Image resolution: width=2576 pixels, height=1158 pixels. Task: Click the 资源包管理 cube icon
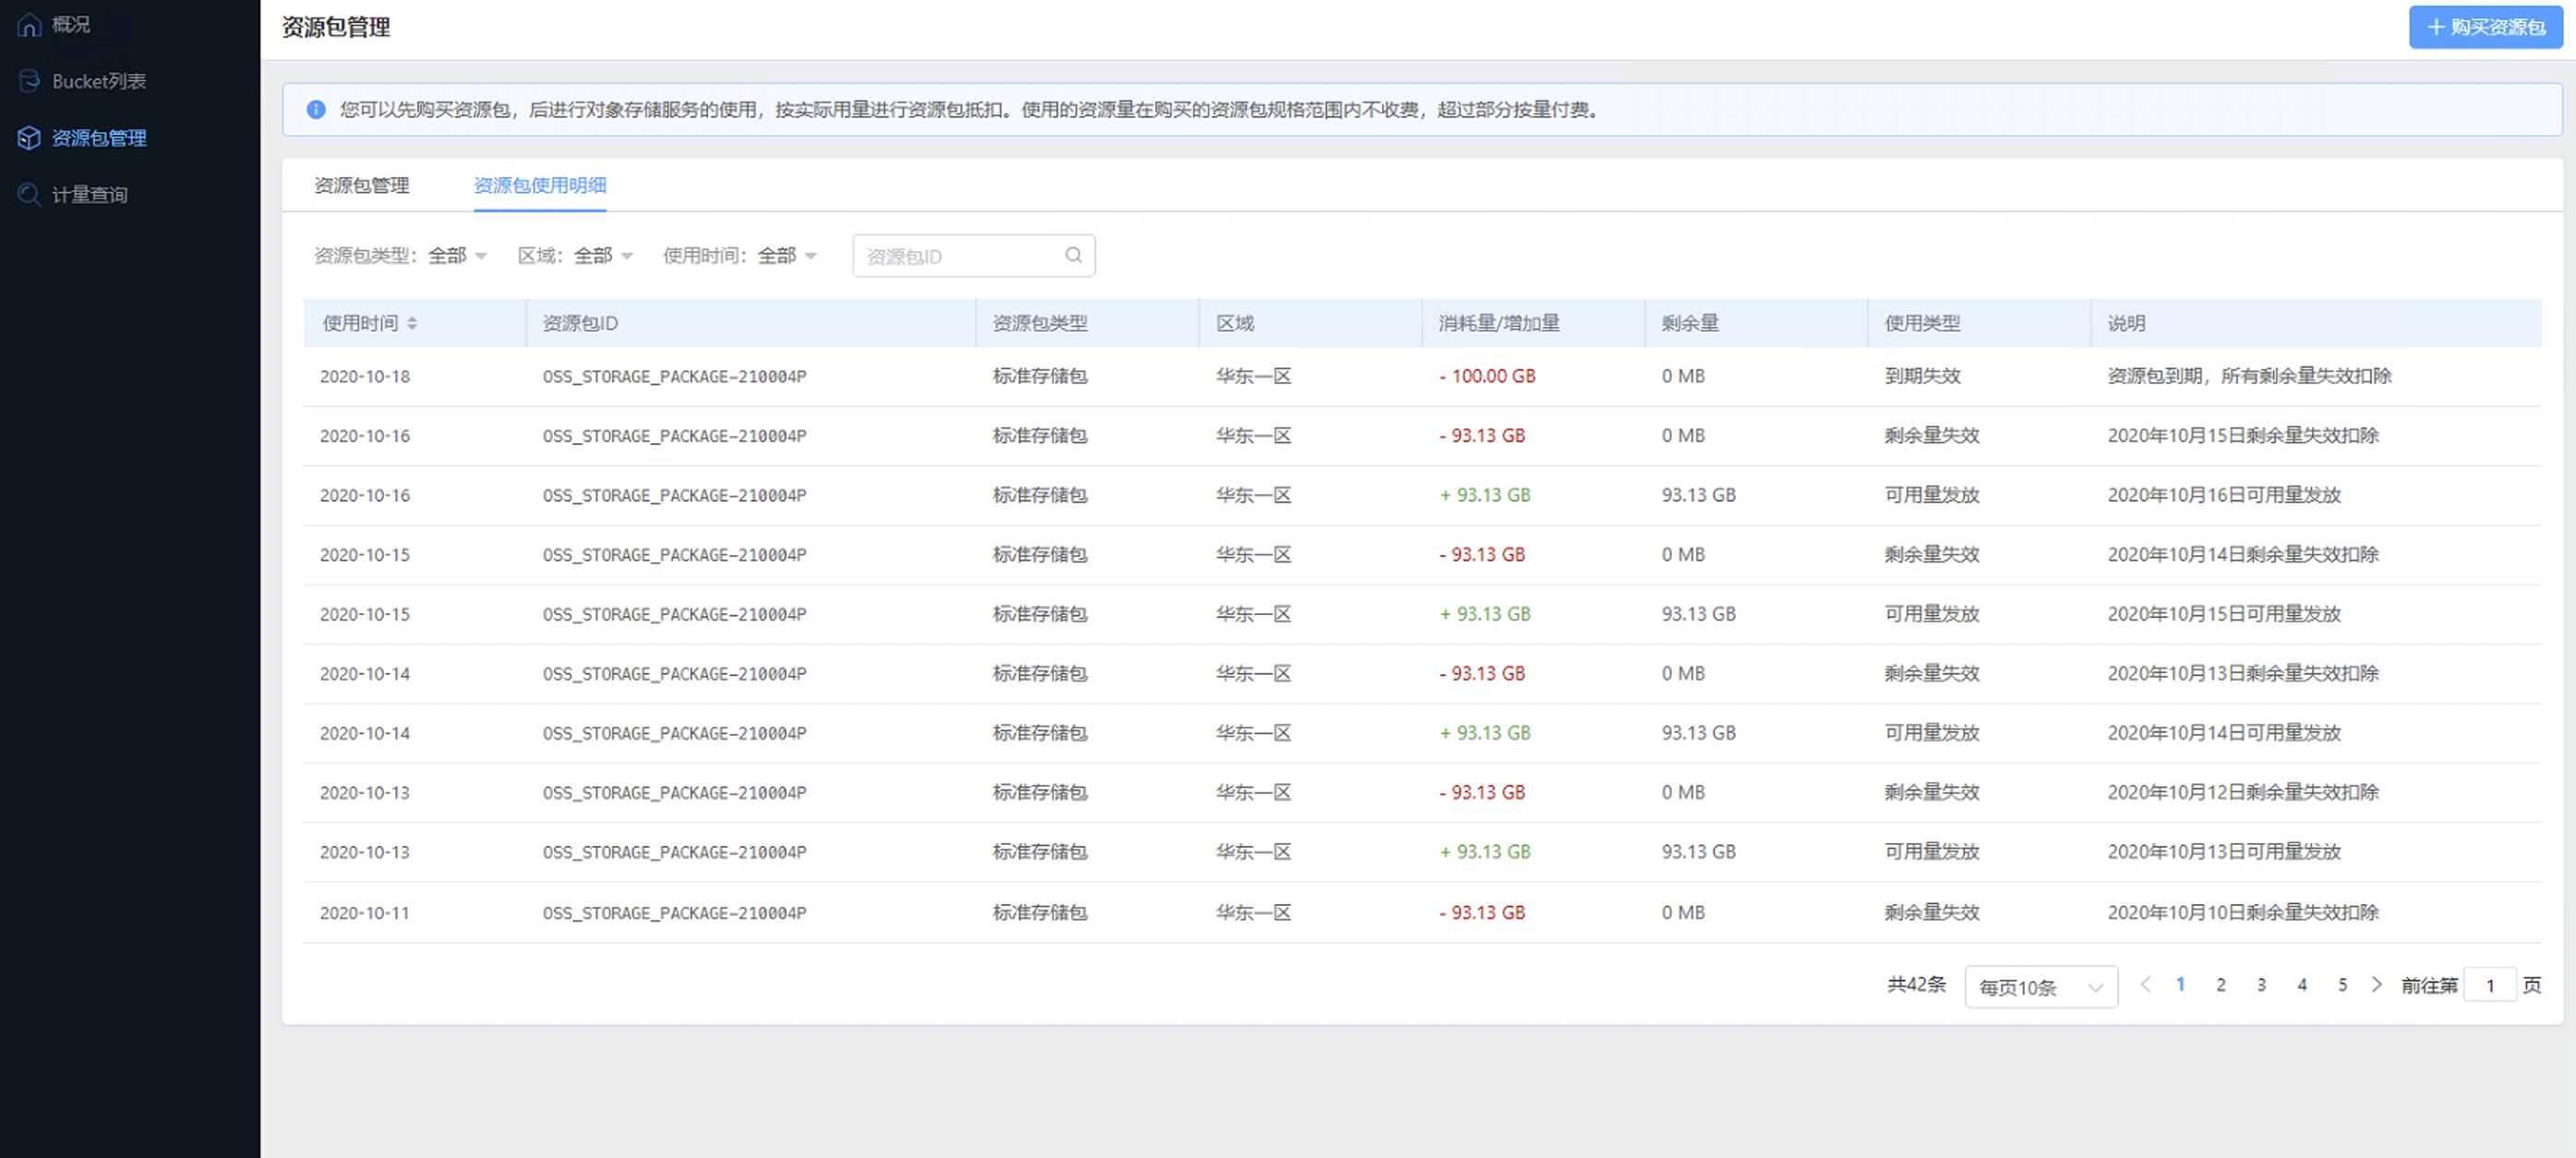pos(29,138)
